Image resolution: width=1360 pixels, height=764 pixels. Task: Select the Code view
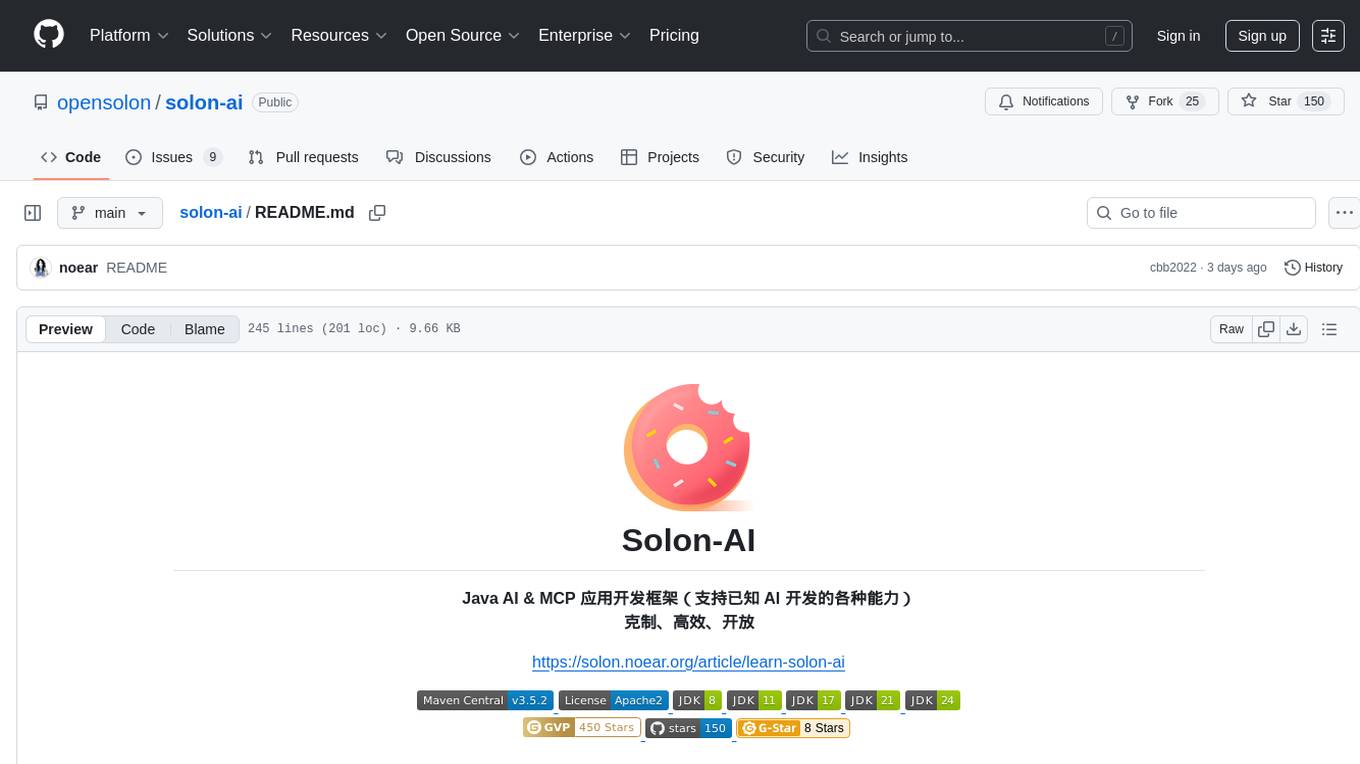coord(138,329)
